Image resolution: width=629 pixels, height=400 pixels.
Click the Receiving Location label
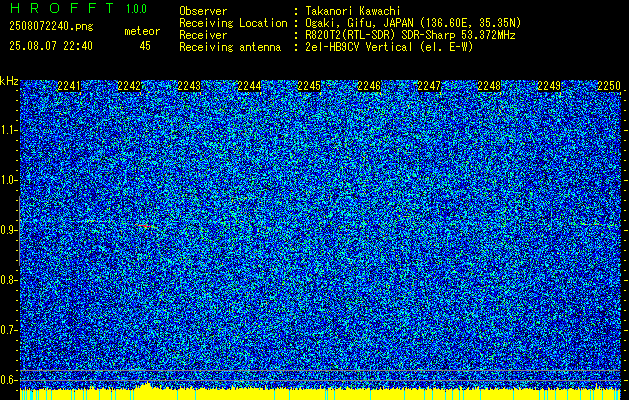(x=233, y=23)
